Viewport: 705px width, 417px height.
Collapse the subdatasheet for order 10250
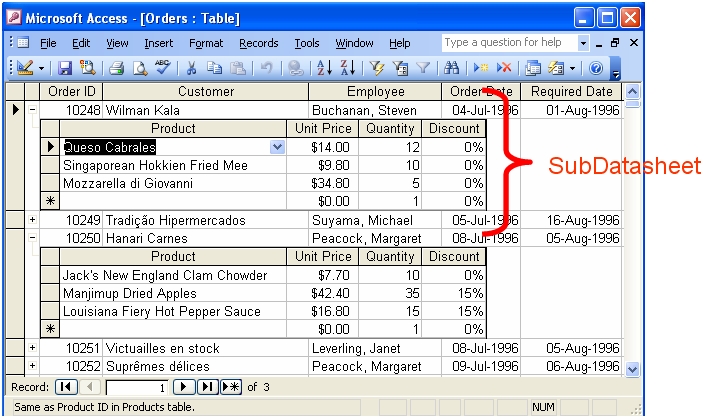pos(32,238)
